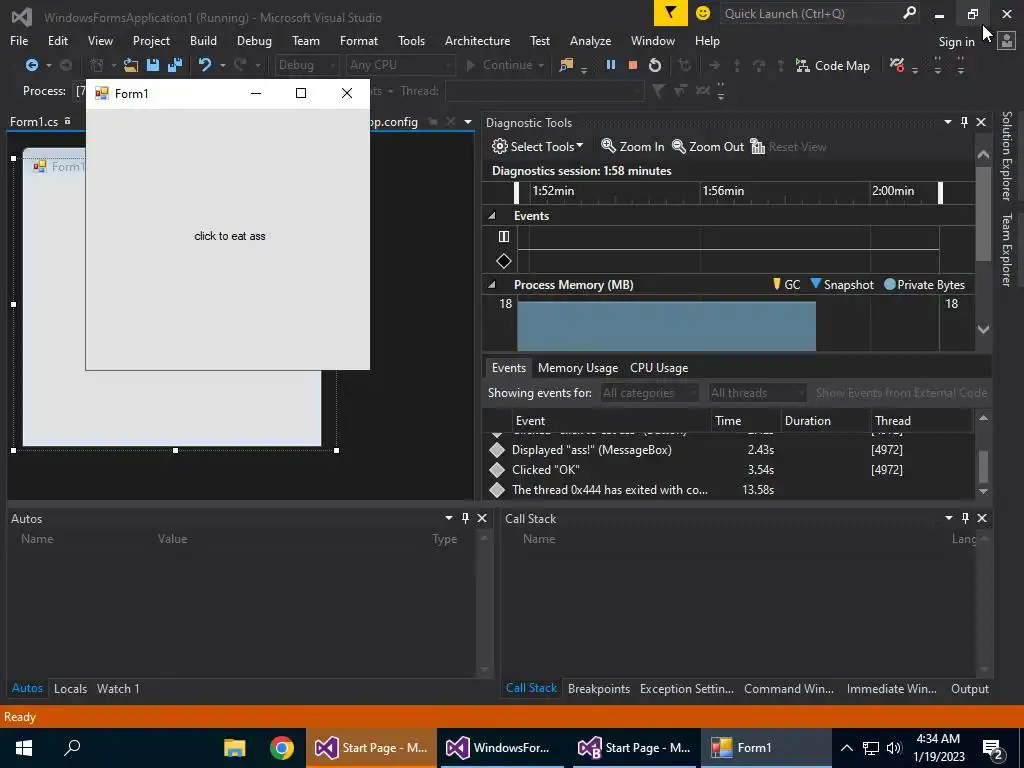The image size is (1024, 768).
Task: Show the next statement icon
Action: pyautogui.click(x=714, y=65)
